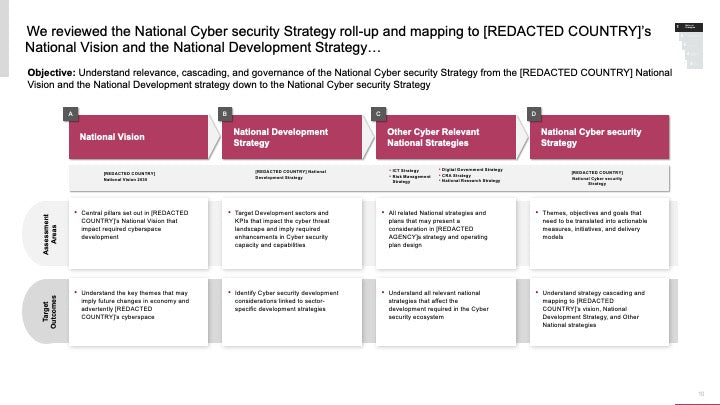Select the 'Other Cyber Relevant National Strategies' header
This screenshot has height=405, width=720.
(446, 137)
